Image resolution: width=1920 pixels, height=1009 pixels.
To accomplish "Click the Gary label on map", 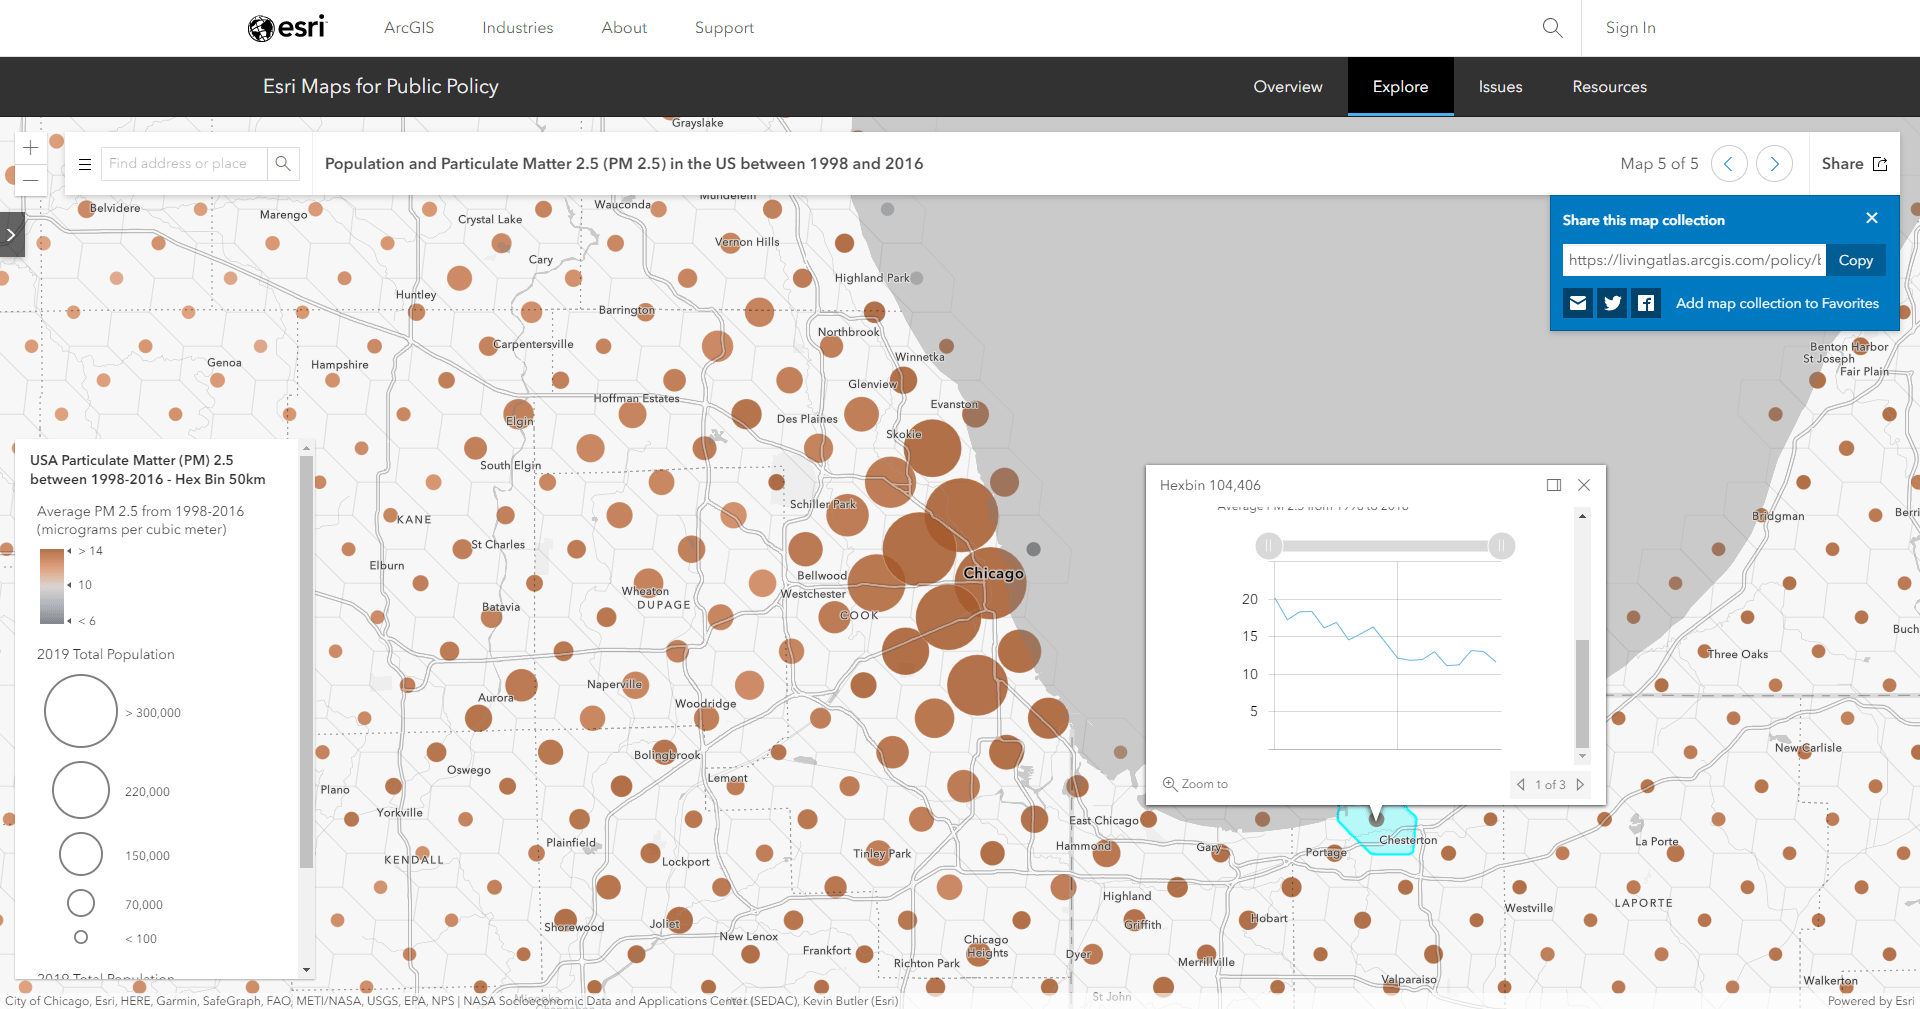I will 1210,848.
